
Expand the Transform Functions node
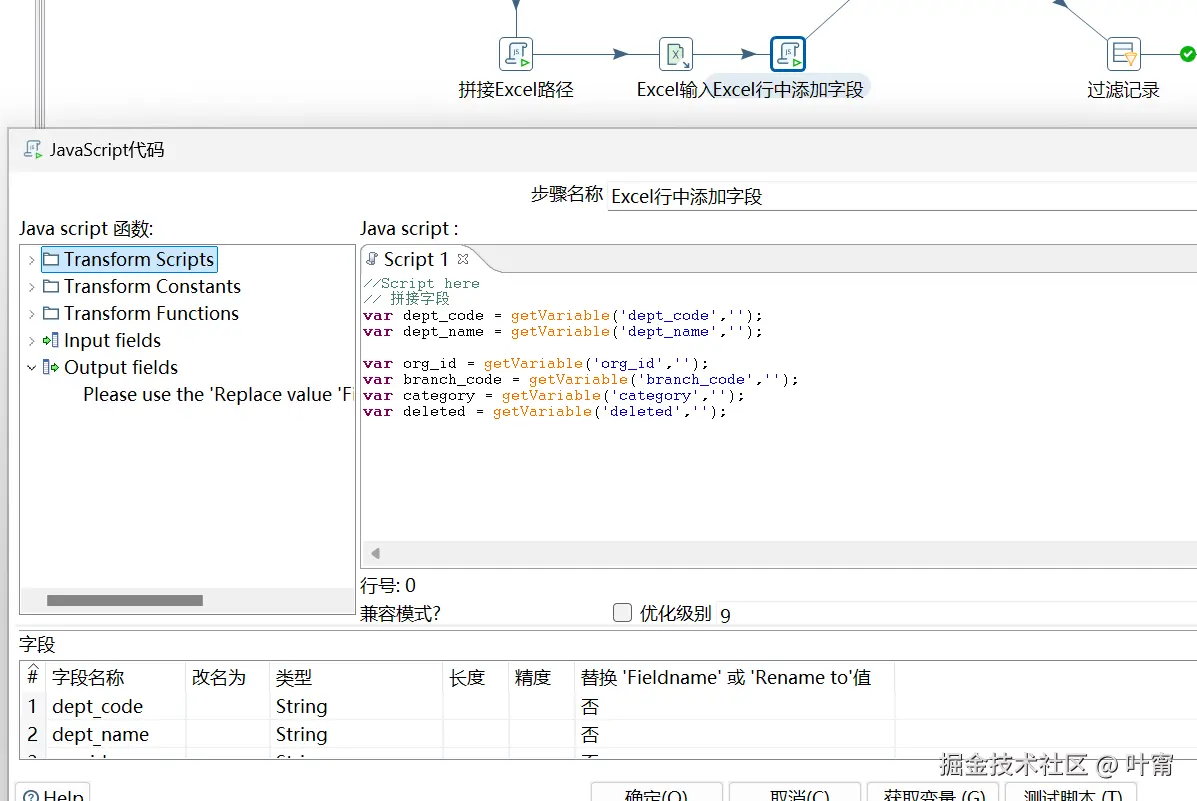click(x=31, y=315)
